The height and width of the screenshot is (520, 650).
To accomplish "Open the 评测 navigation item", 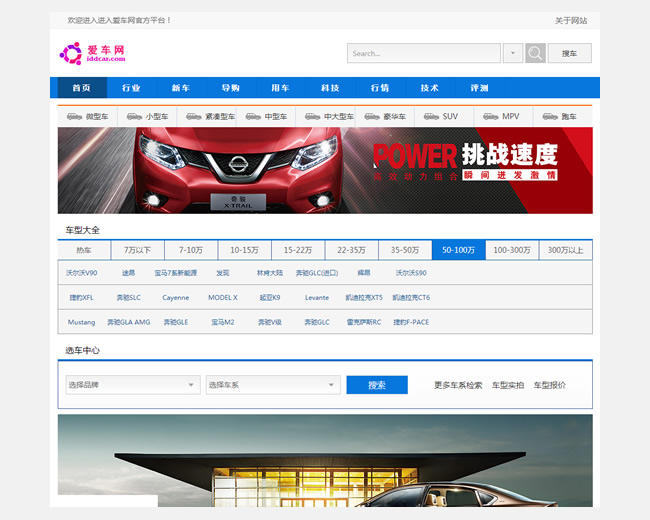I will pos(479,87).
